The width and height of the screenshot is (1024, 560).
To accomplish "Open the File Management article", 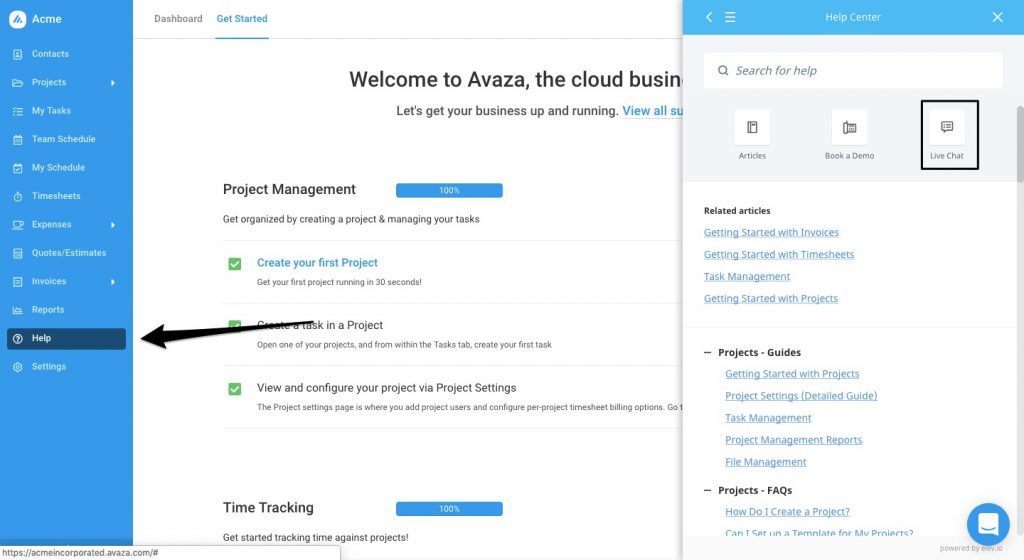I will click(765, 462).
